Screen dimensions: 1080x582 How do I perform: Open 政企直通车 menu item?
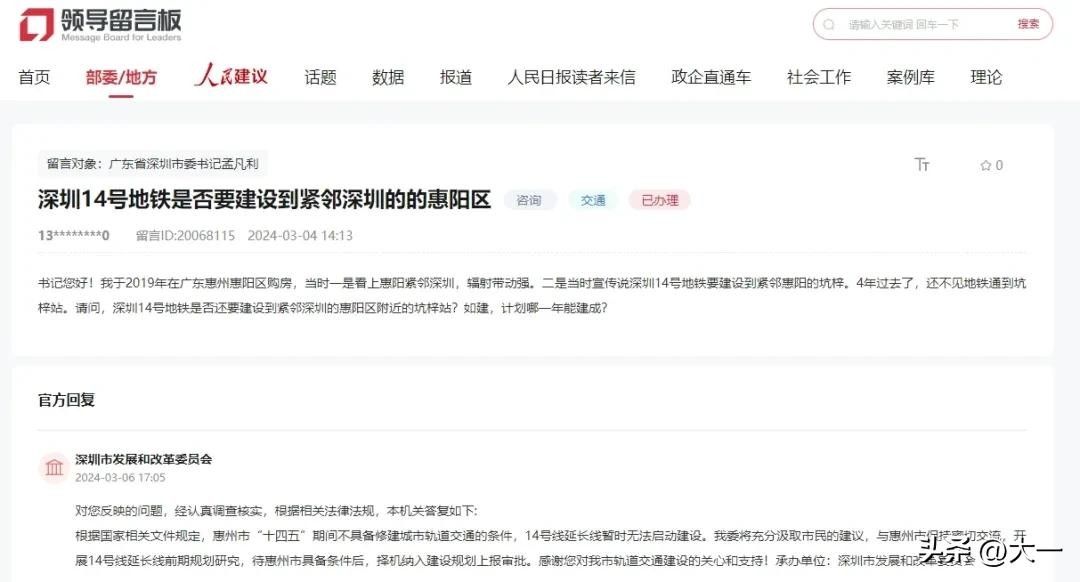(x=711, y=77)
